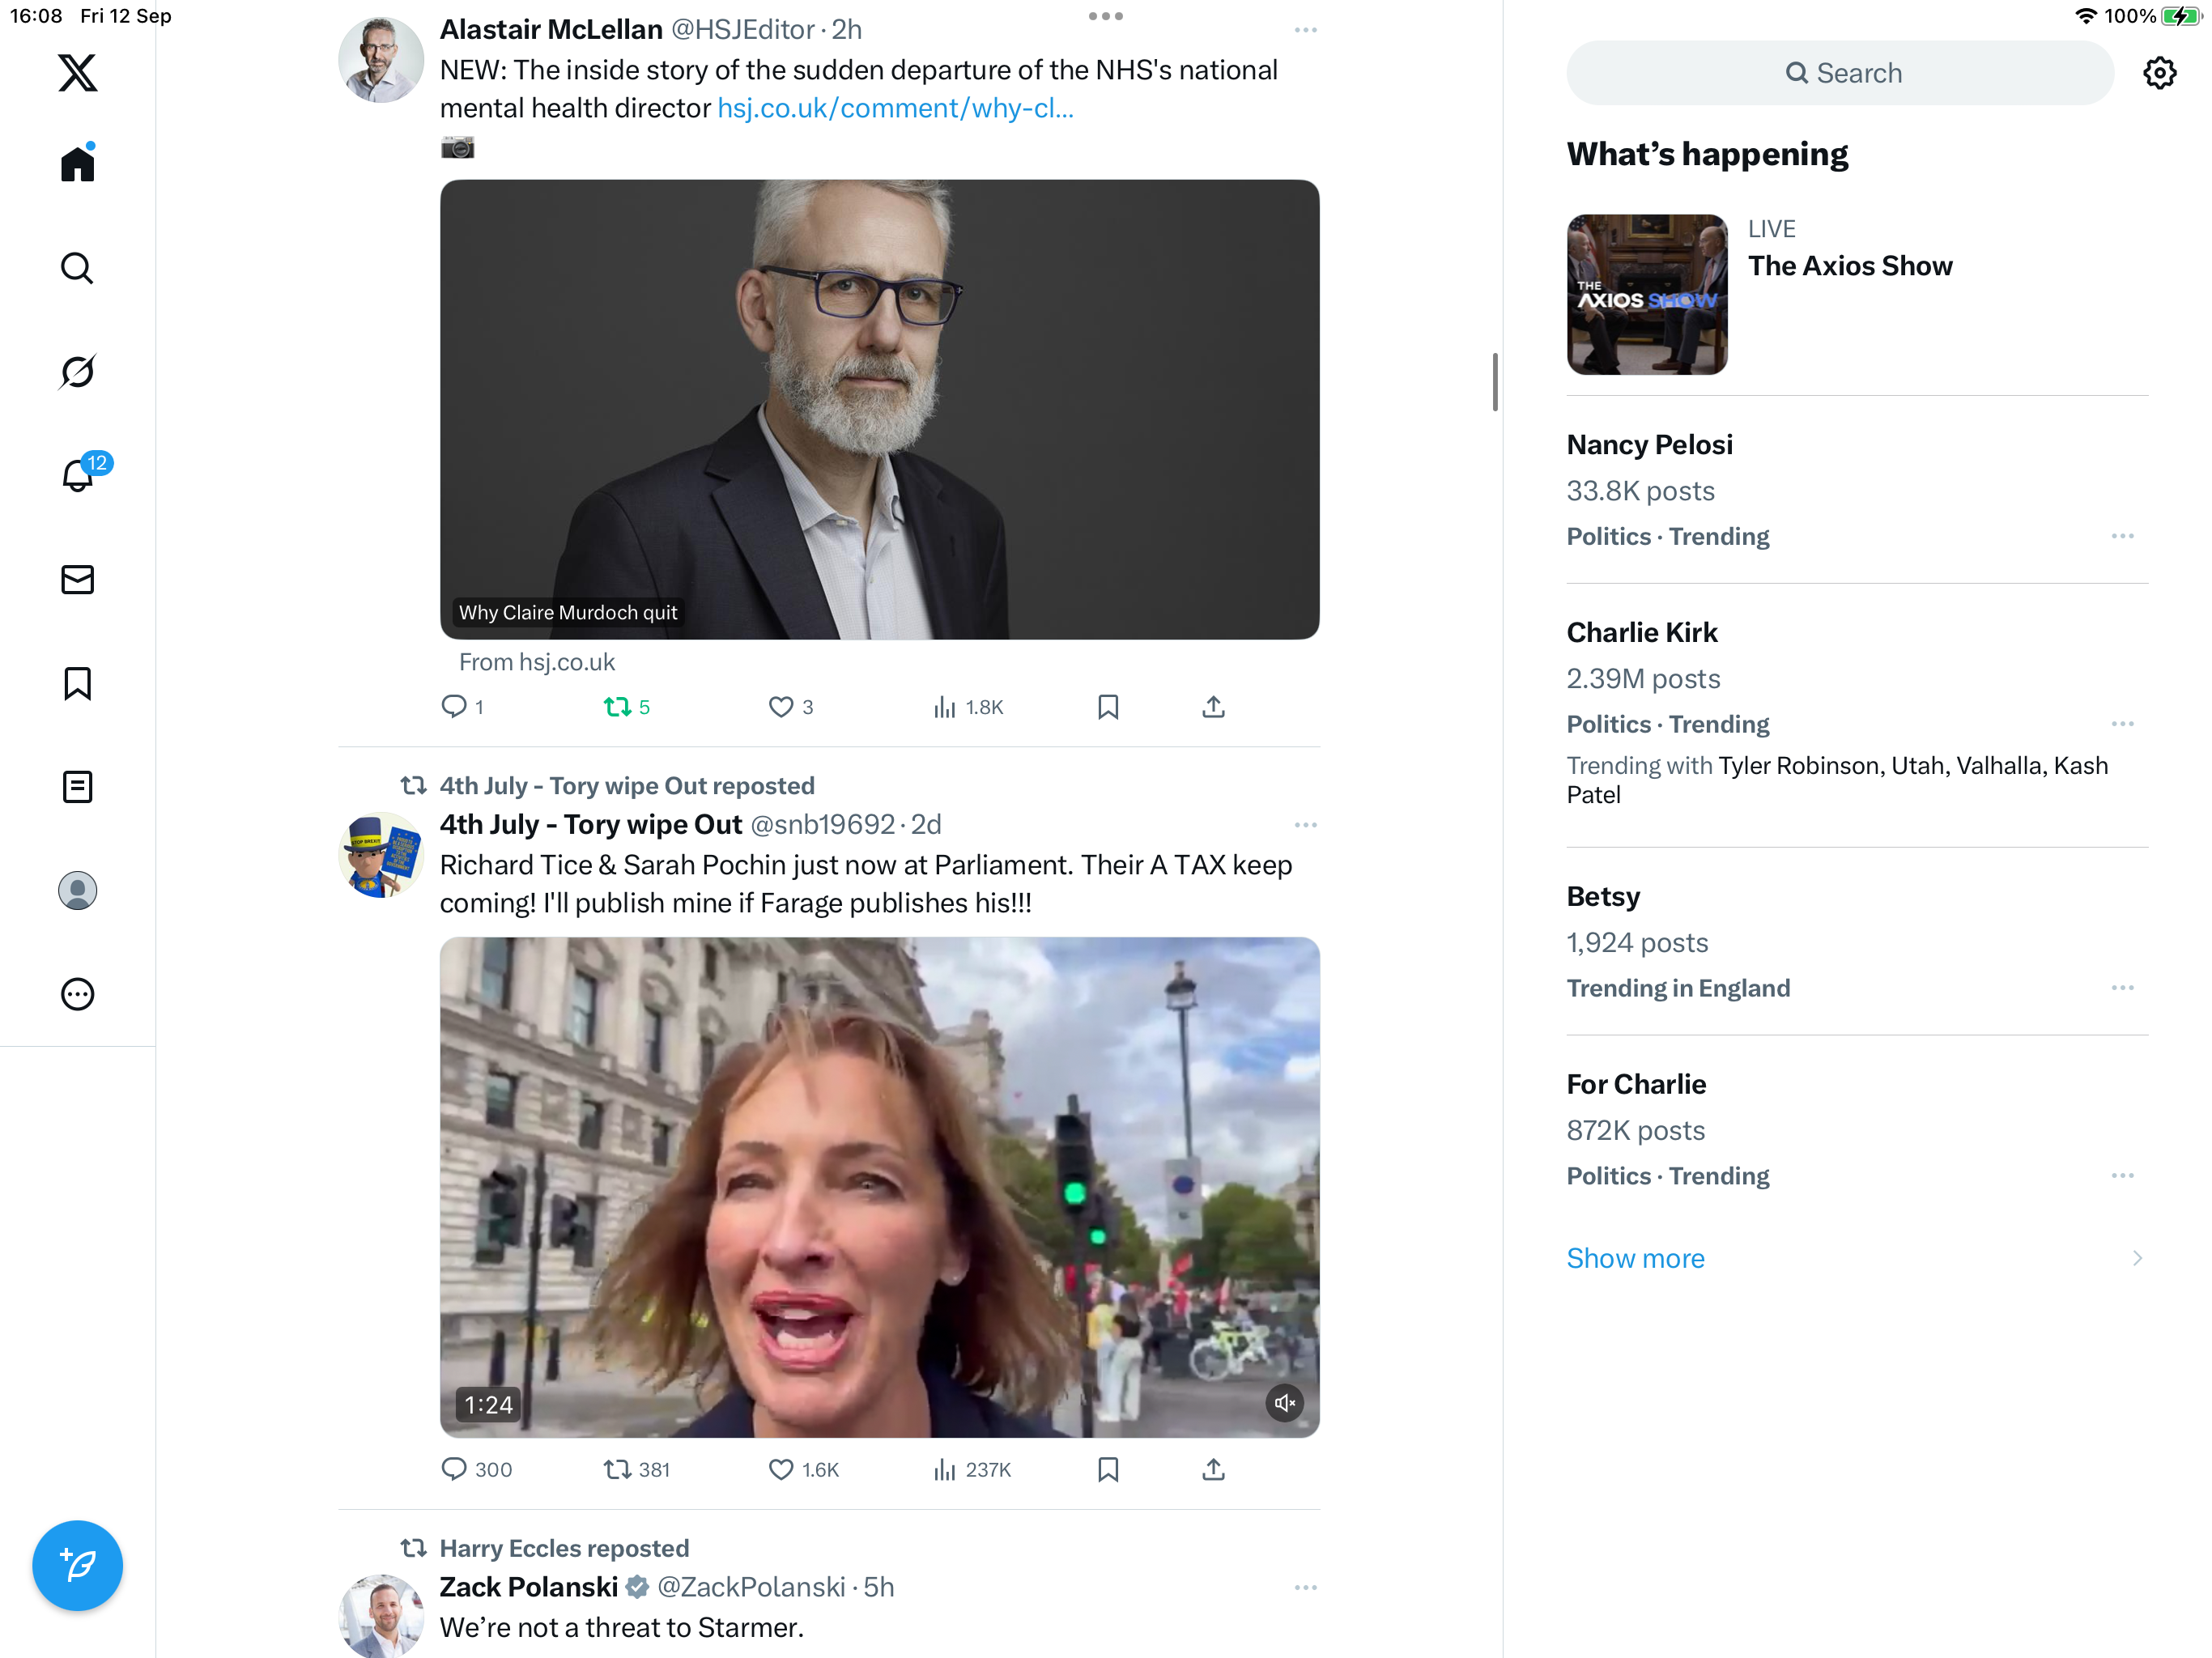Open more options for Nancy Pelosi trend
The width and height of the screenshot is (2212, 1658).
pos(2122,537)
